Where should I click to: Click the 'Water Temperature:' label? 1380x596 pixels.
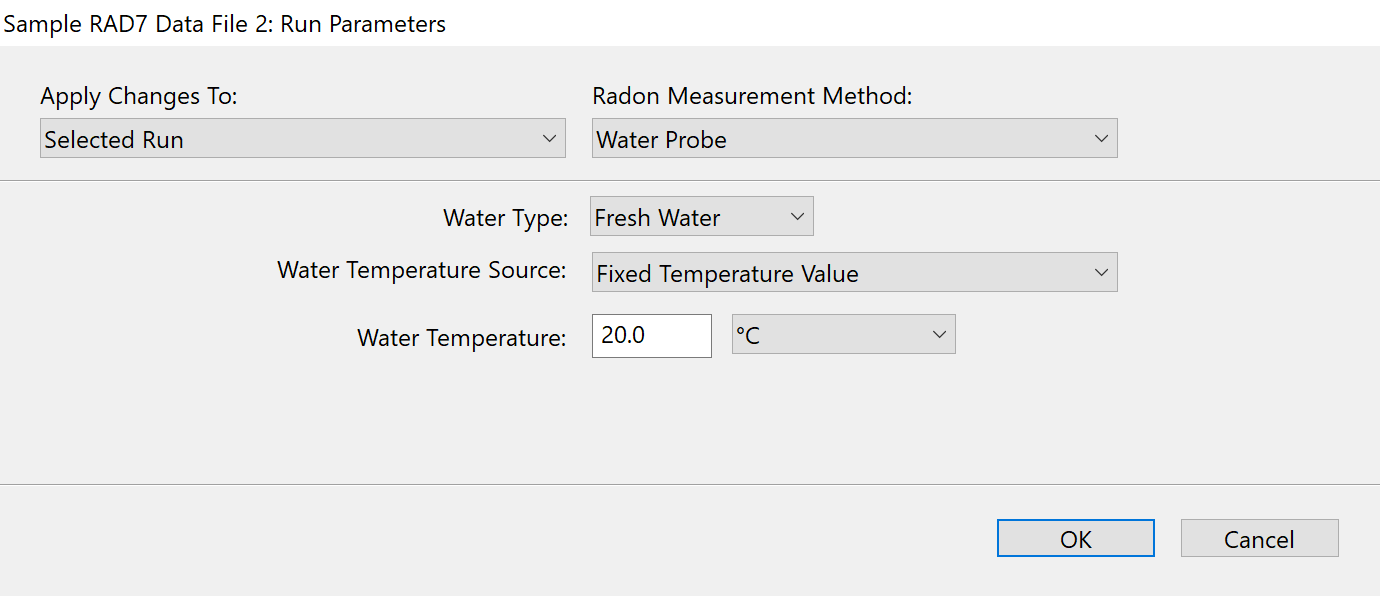click(461, 338)
